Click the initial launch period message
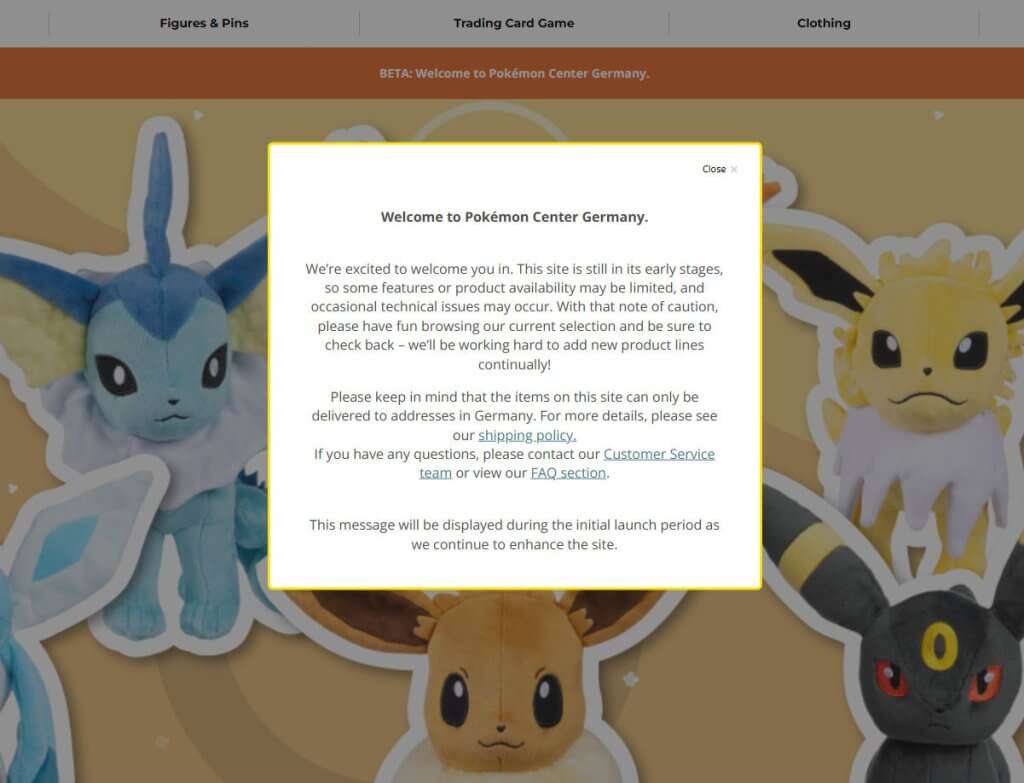 [x=514, y=534]
